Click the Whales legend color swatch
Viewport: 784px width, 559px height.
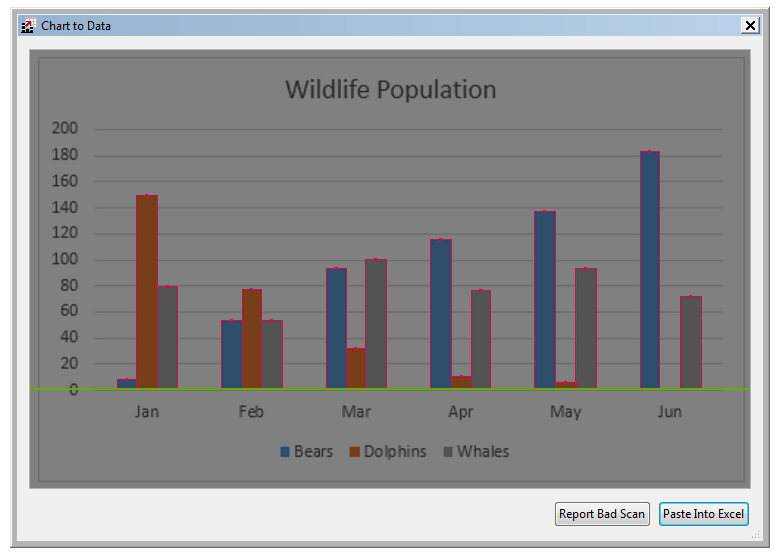click(x=448, y=452)
